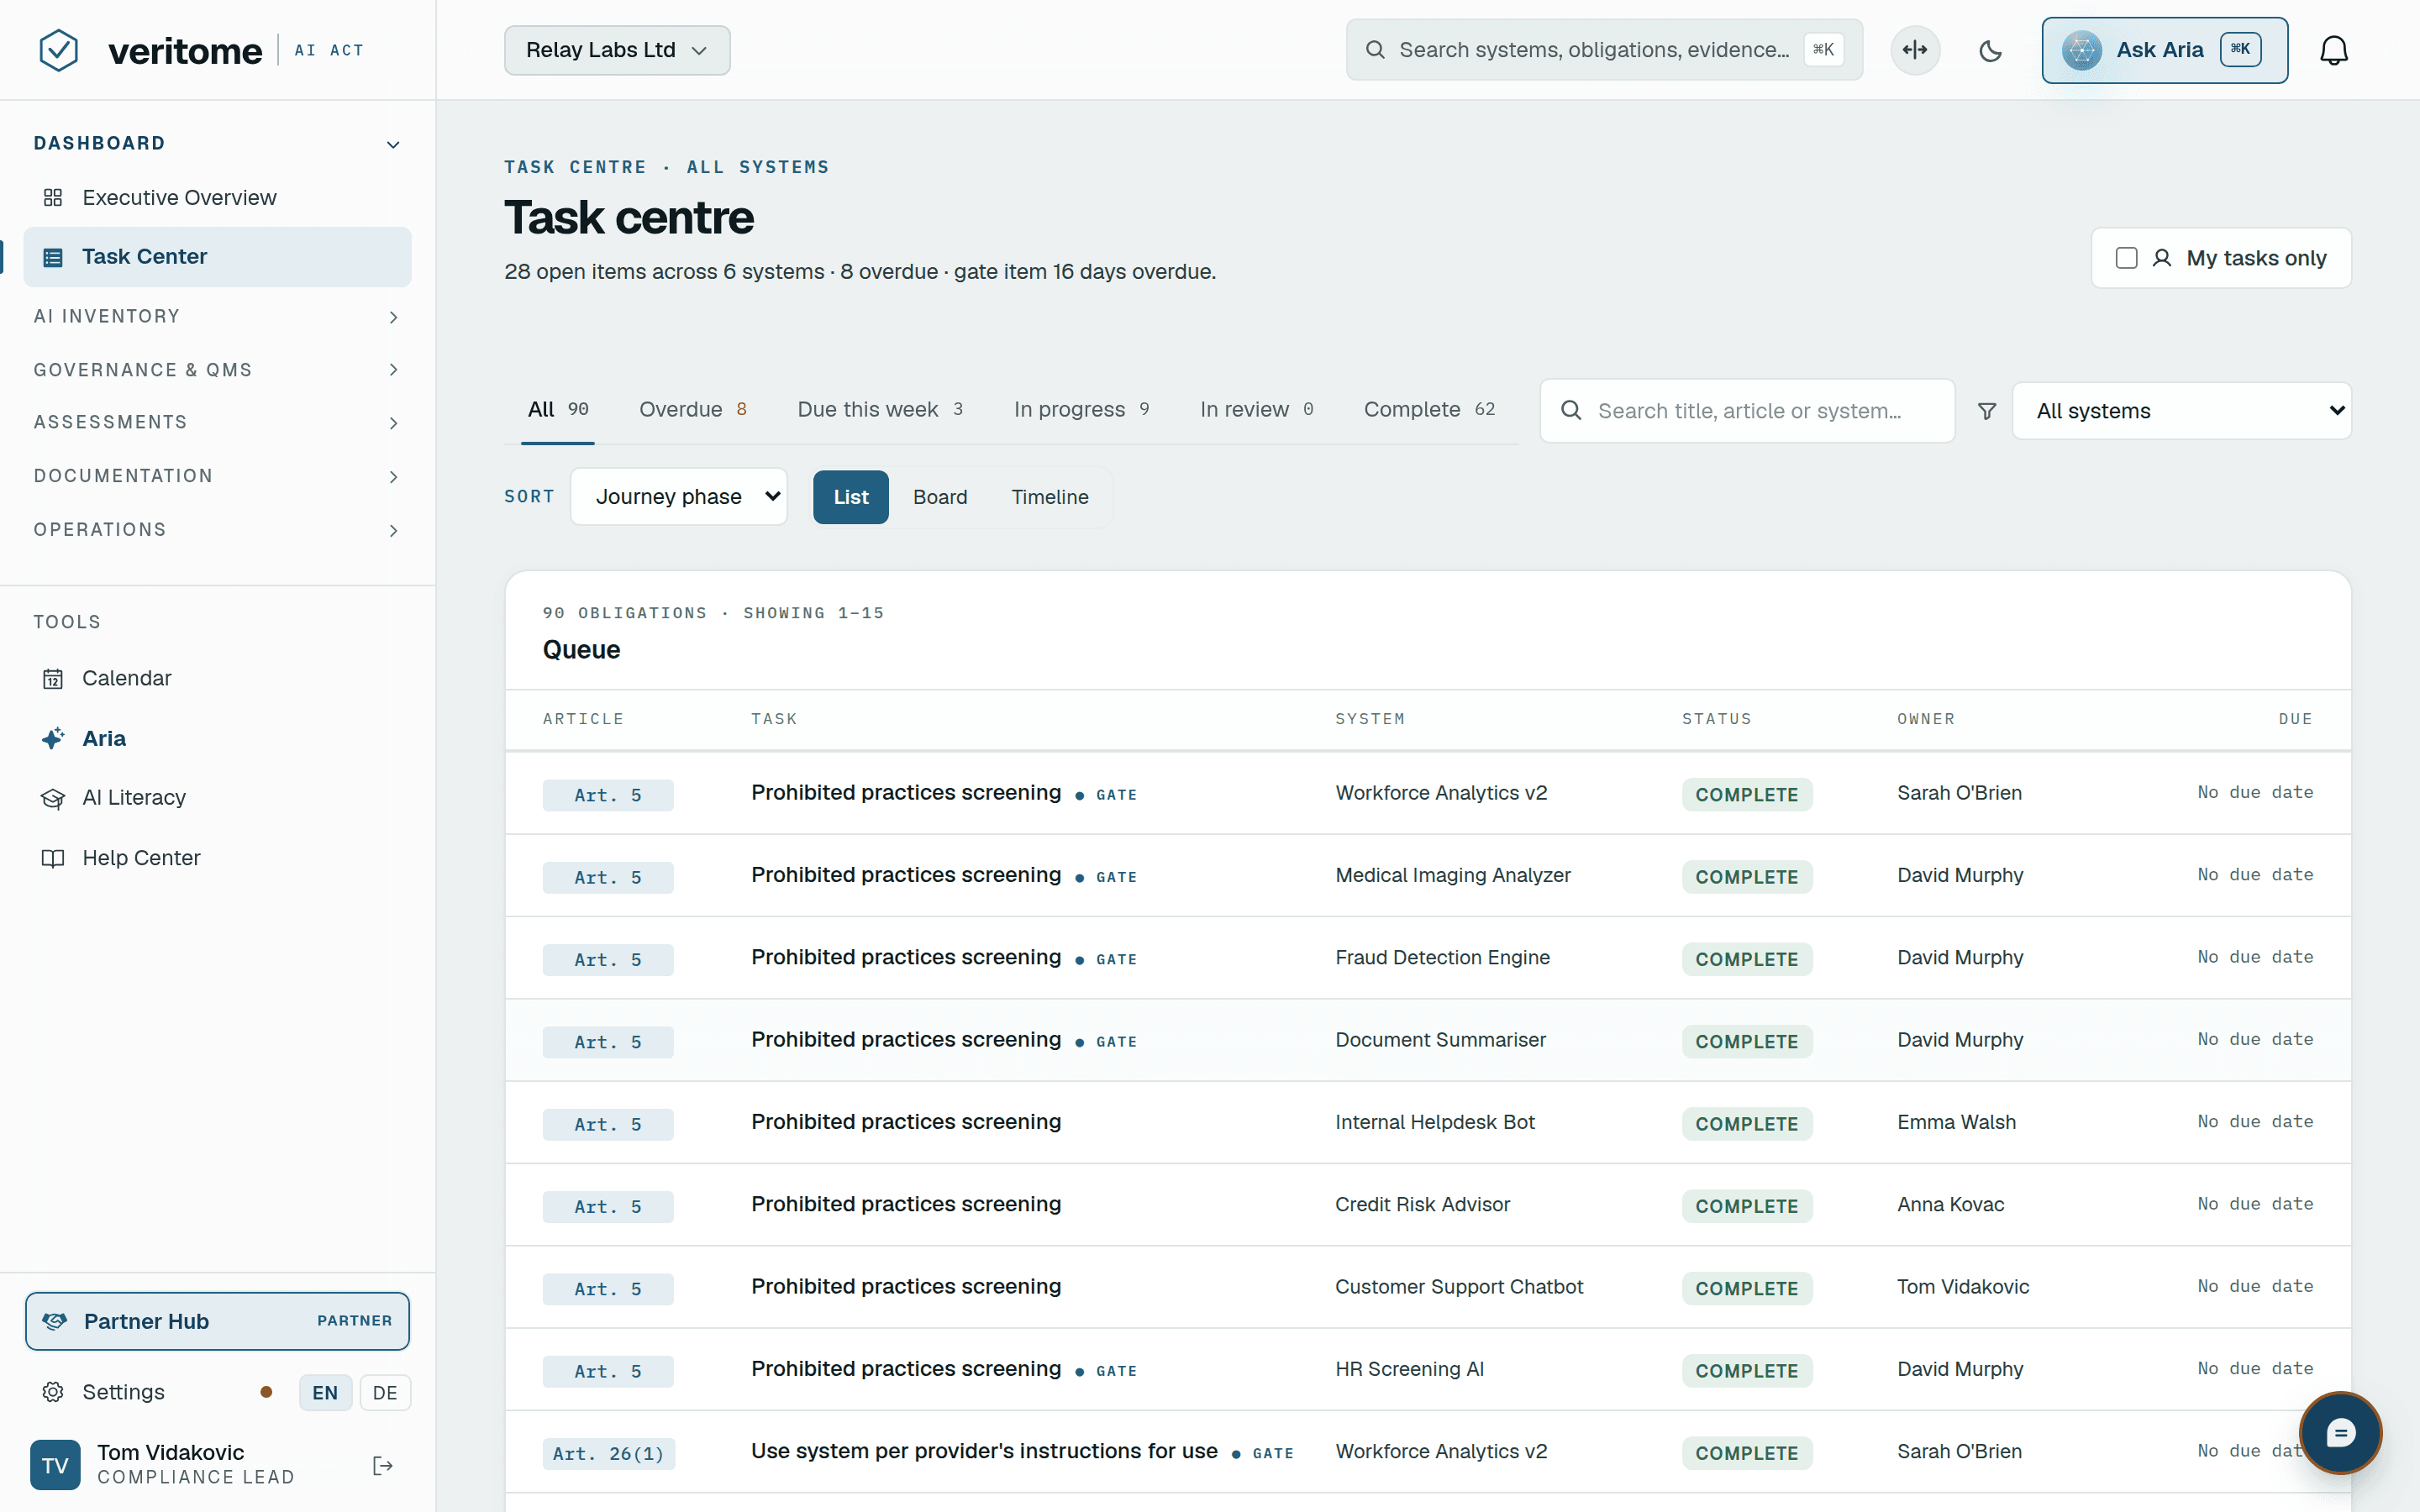Click magnifier icon in task search box

click(1571, 410)
